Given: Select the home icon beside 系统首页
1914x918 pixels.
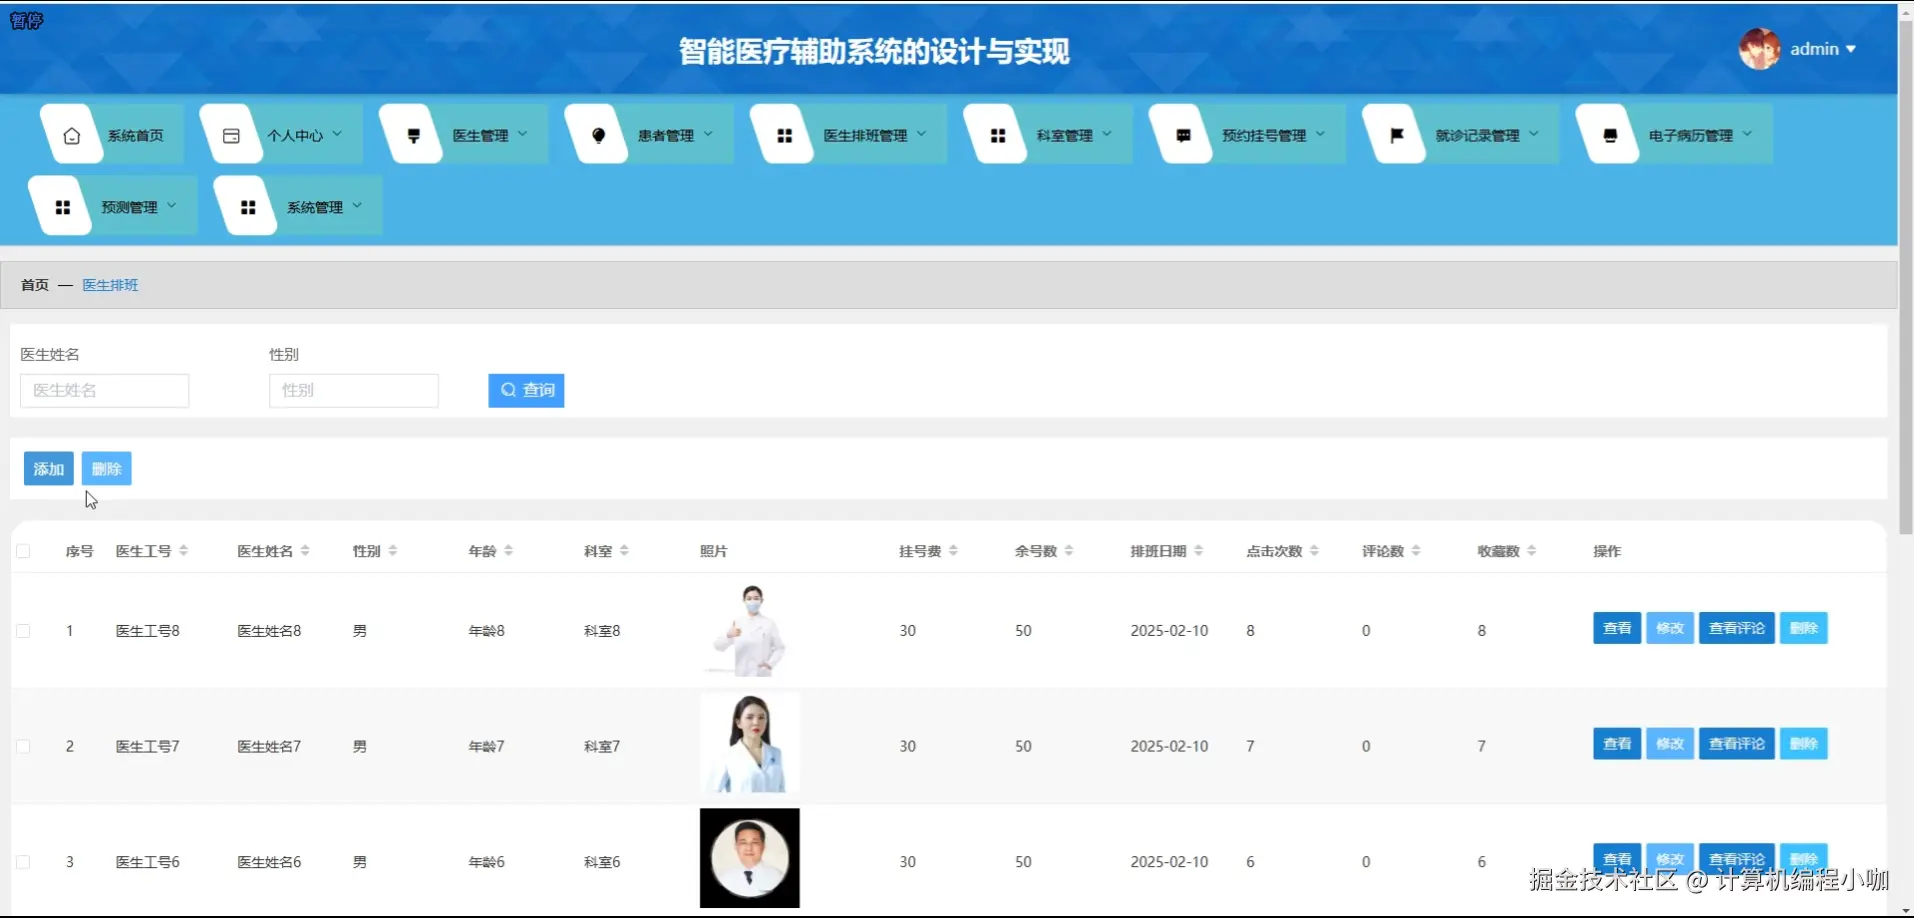Looking at the screenshot, I should 70,134.
